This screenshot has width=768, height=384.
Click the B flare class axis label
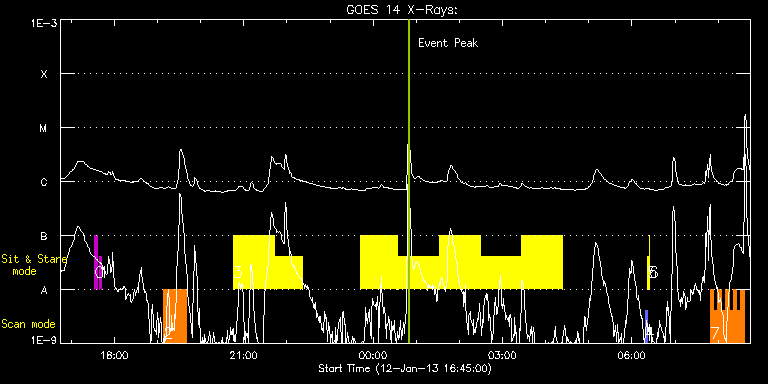coord(44,236)
